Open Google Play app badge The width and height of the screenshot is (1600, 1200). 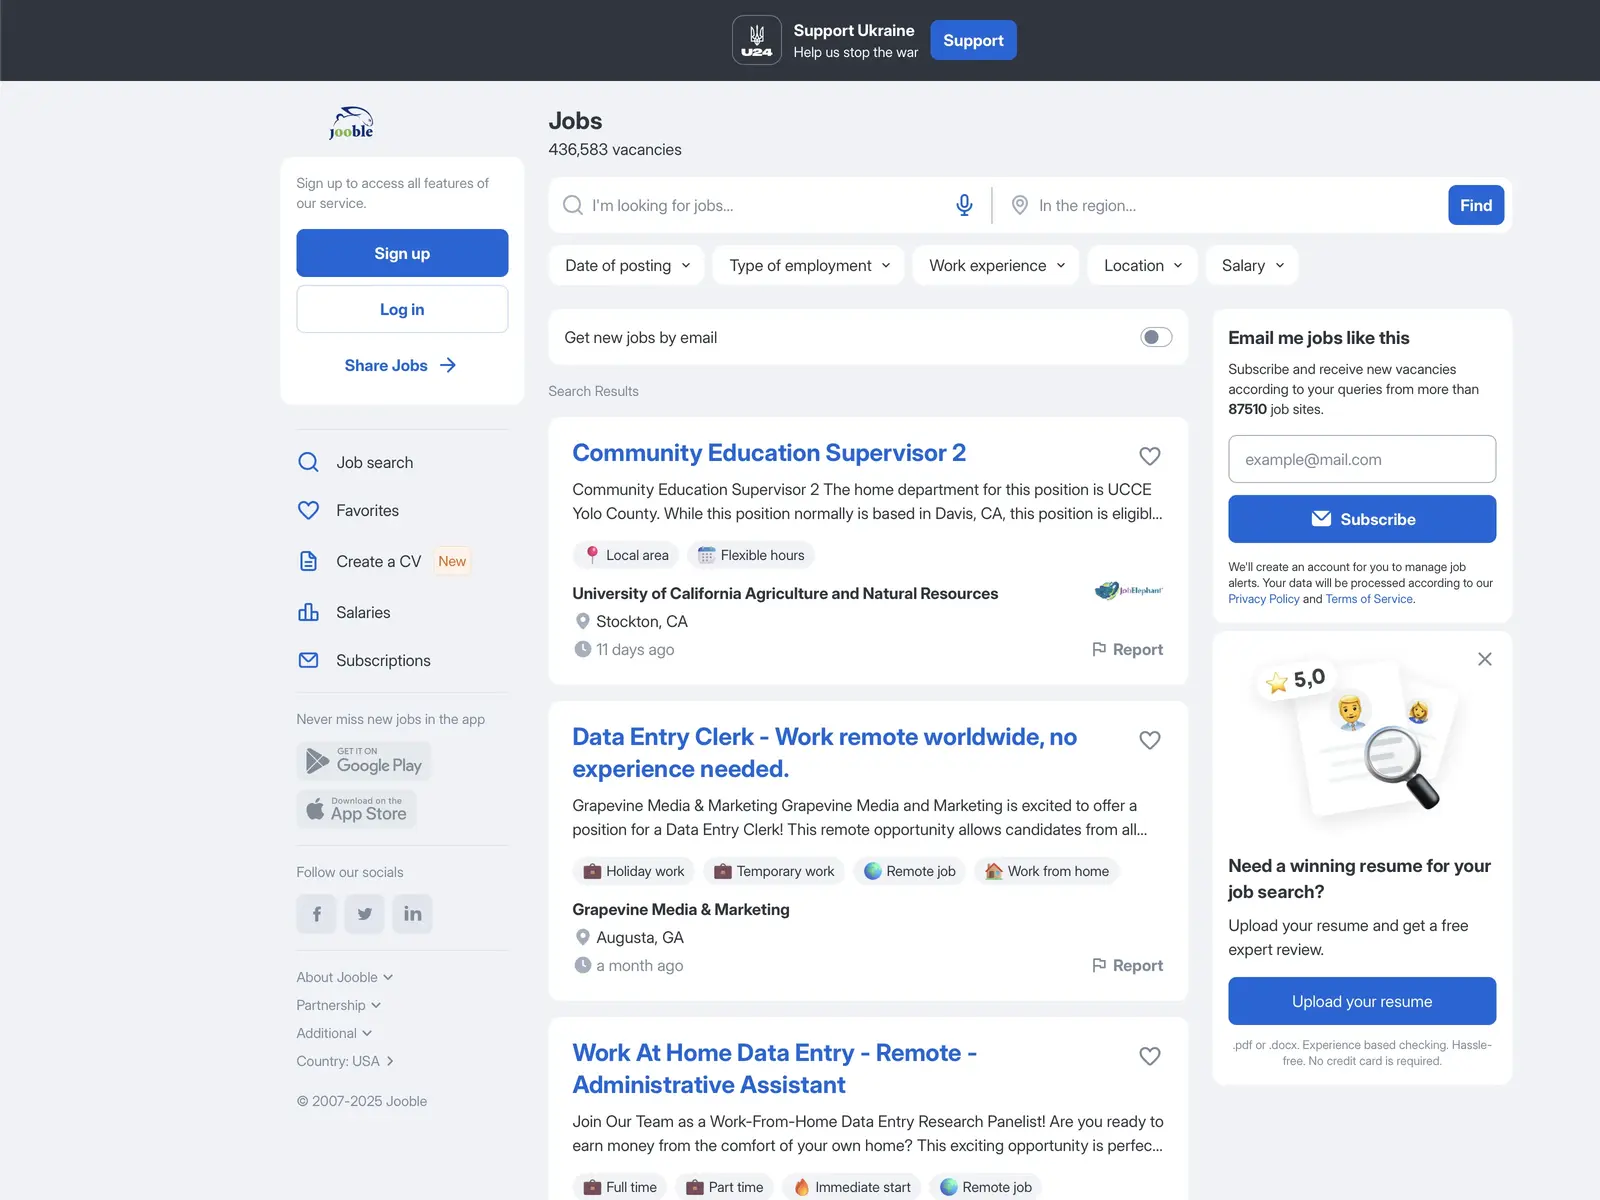pos(364,761)
